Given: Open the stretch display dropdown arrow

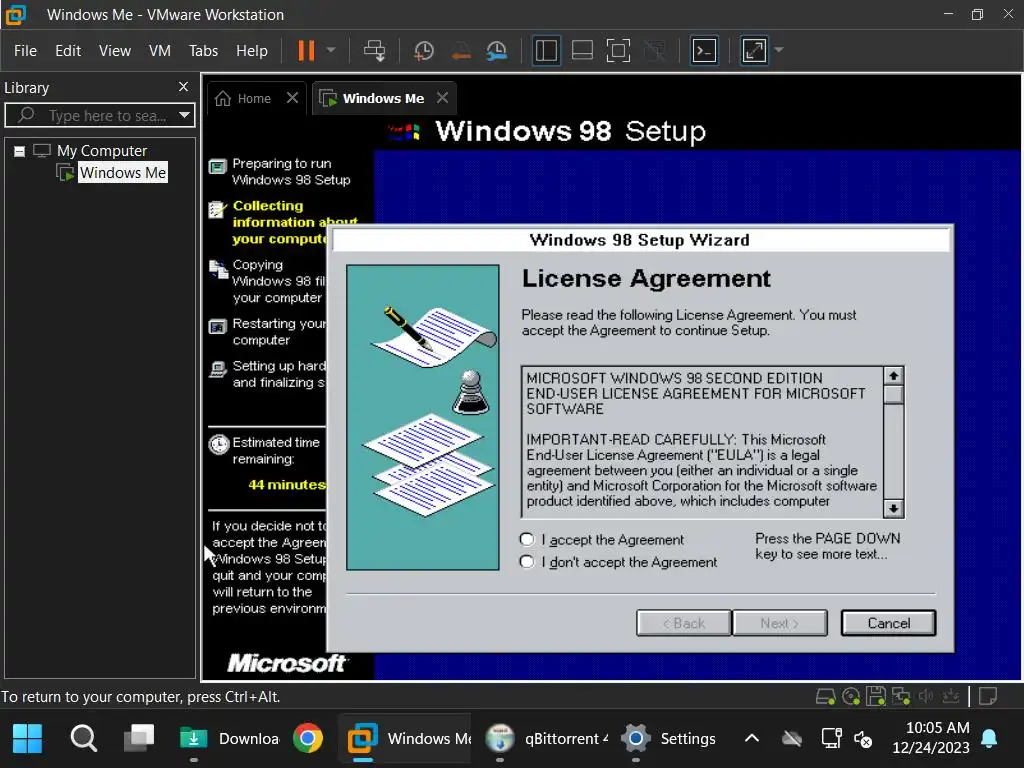Looking at the screenshot, I should pos(778,50).
